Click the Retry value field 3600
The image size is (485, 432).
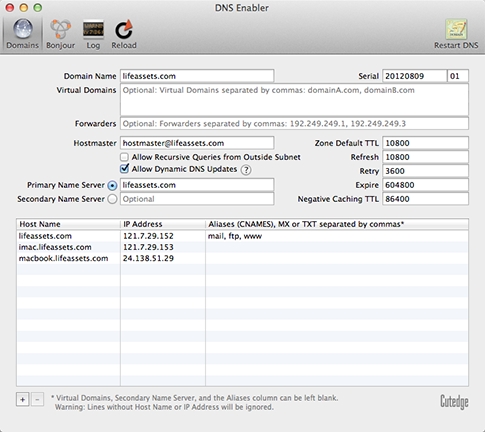point(425,171)
